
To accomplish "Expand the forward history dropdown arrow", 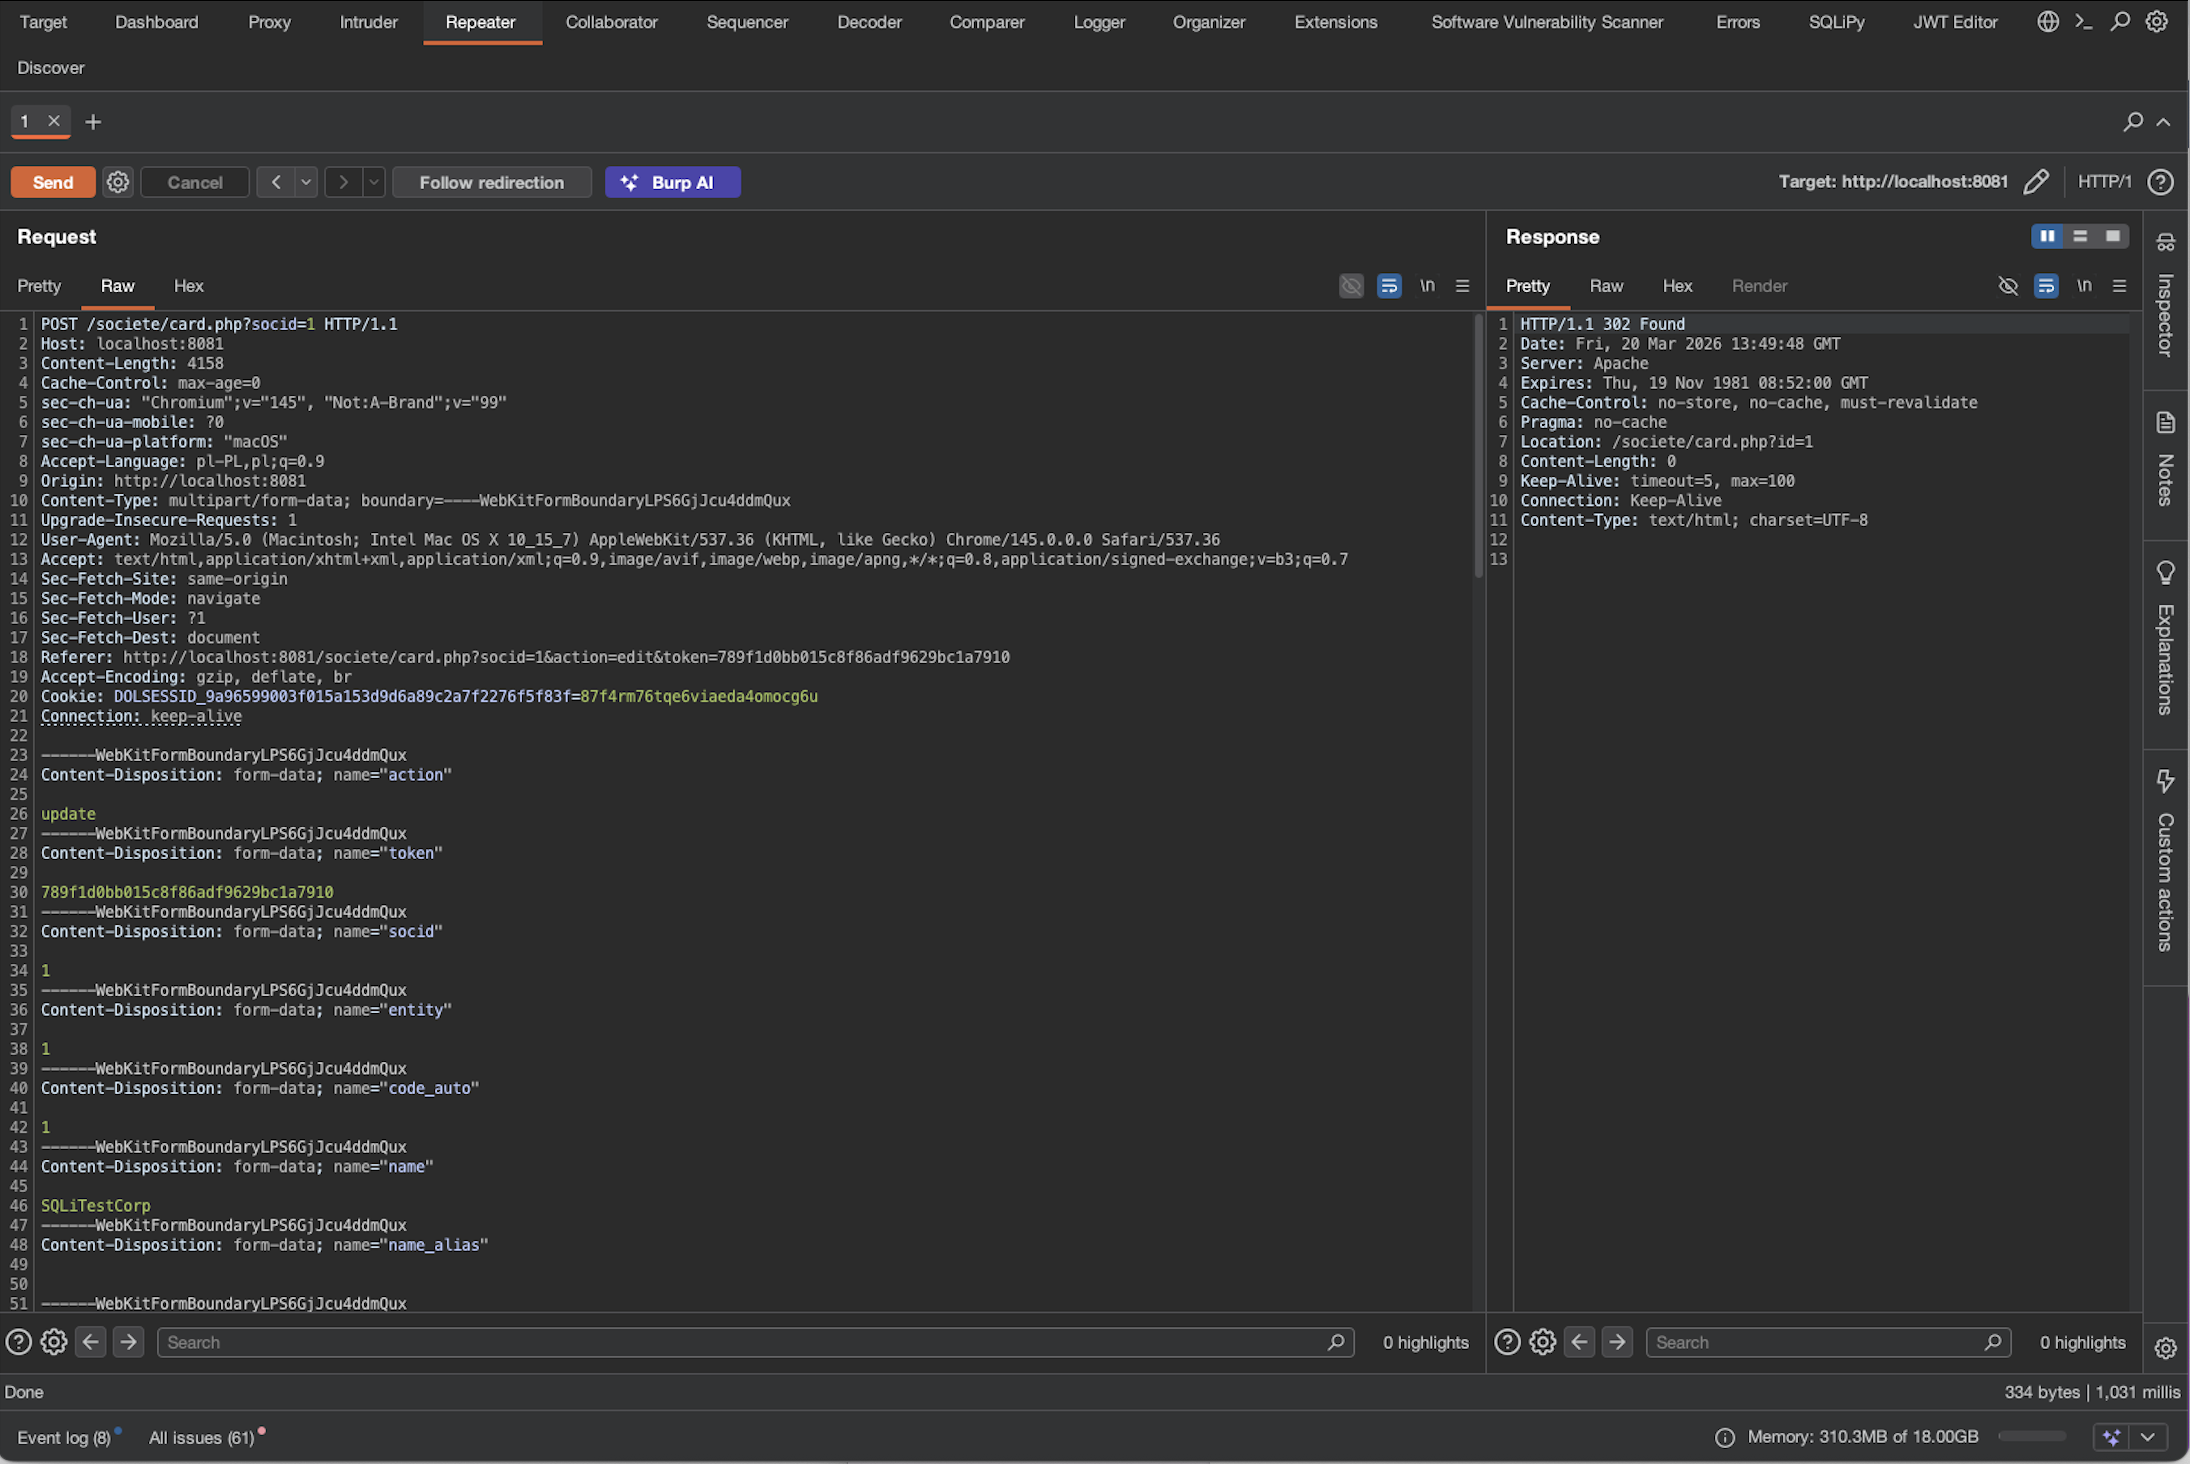I will tap(374, 182).
